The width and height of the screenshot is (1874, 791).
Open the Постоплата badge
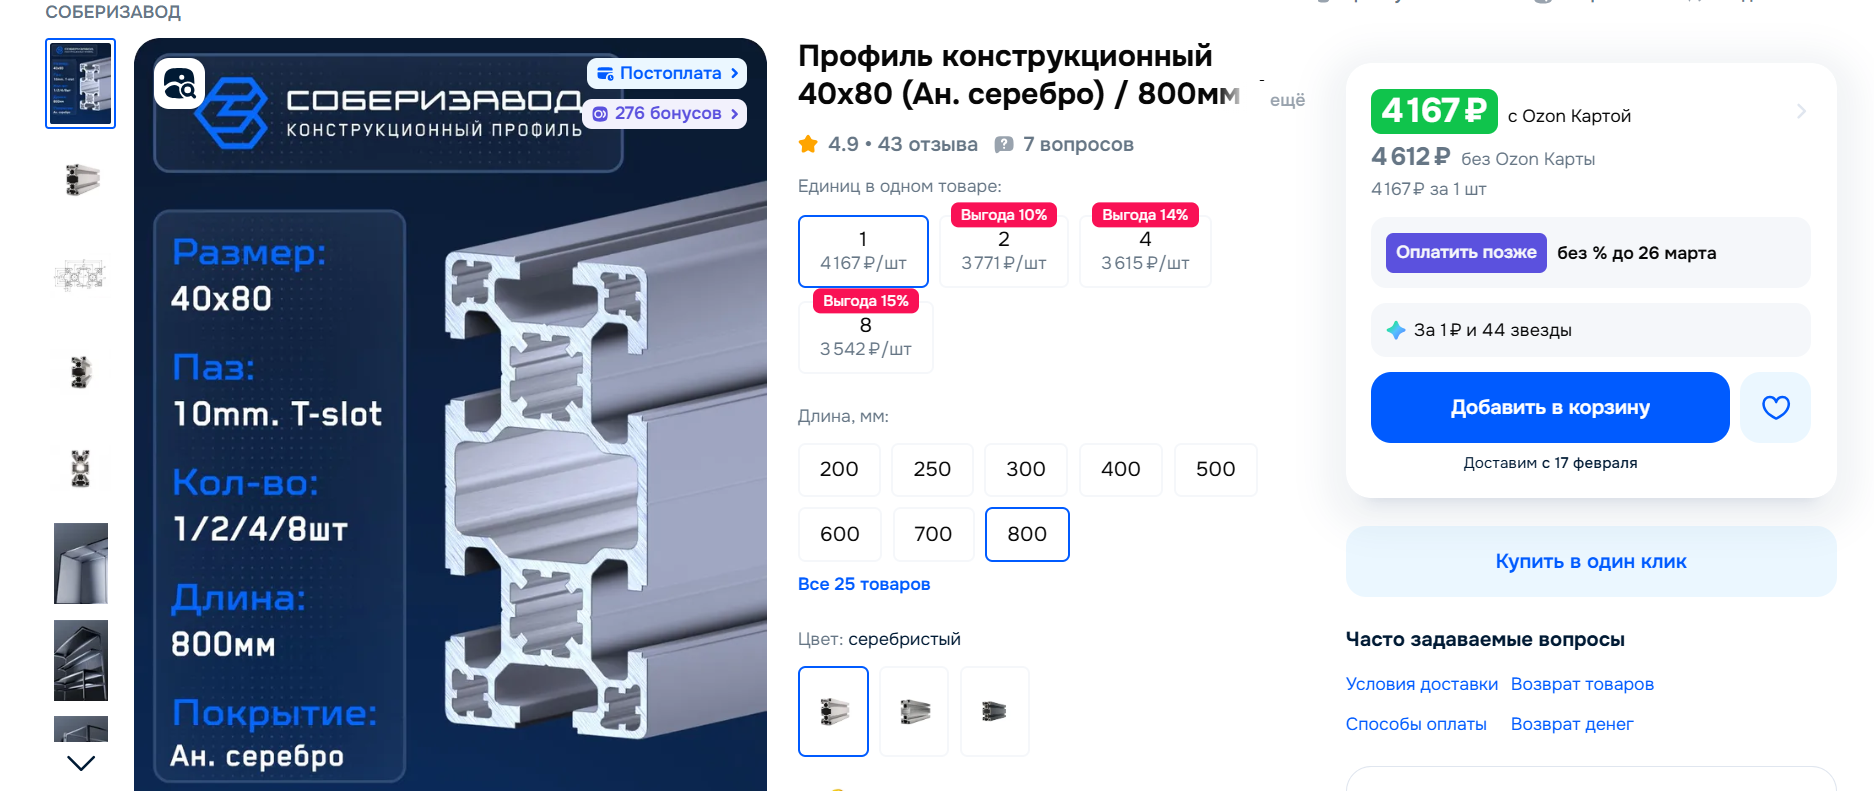[667, 73]
